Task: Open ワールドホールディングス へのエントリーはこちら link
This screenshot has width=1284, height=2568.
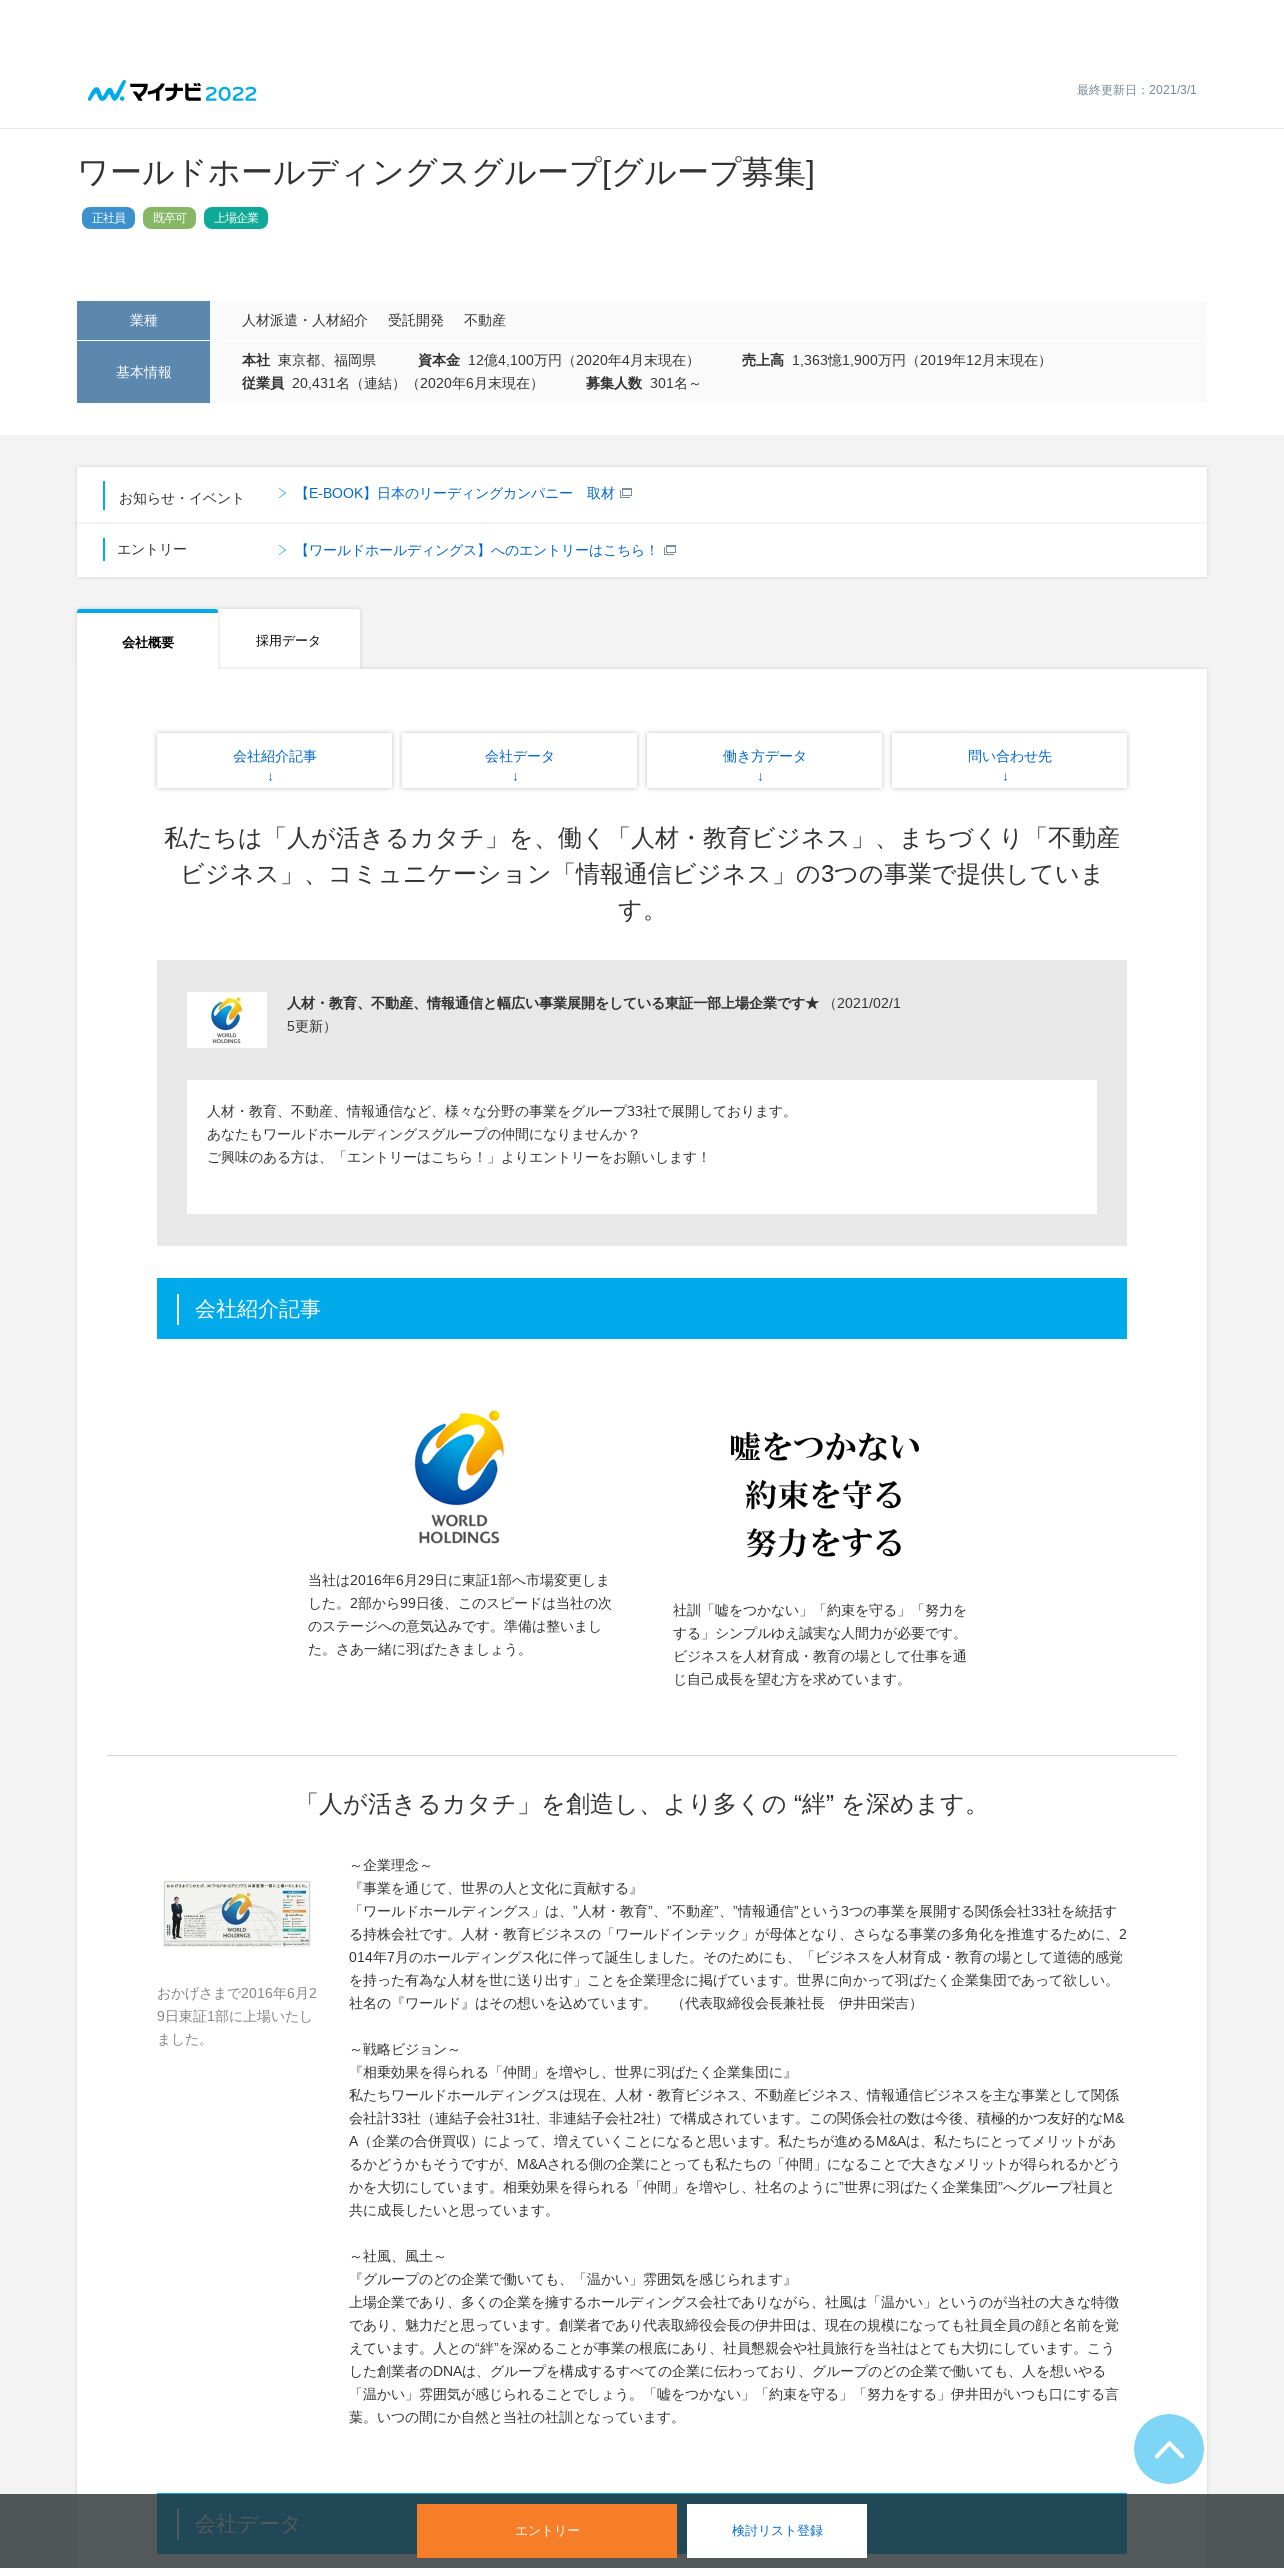Action: [477, 550]
